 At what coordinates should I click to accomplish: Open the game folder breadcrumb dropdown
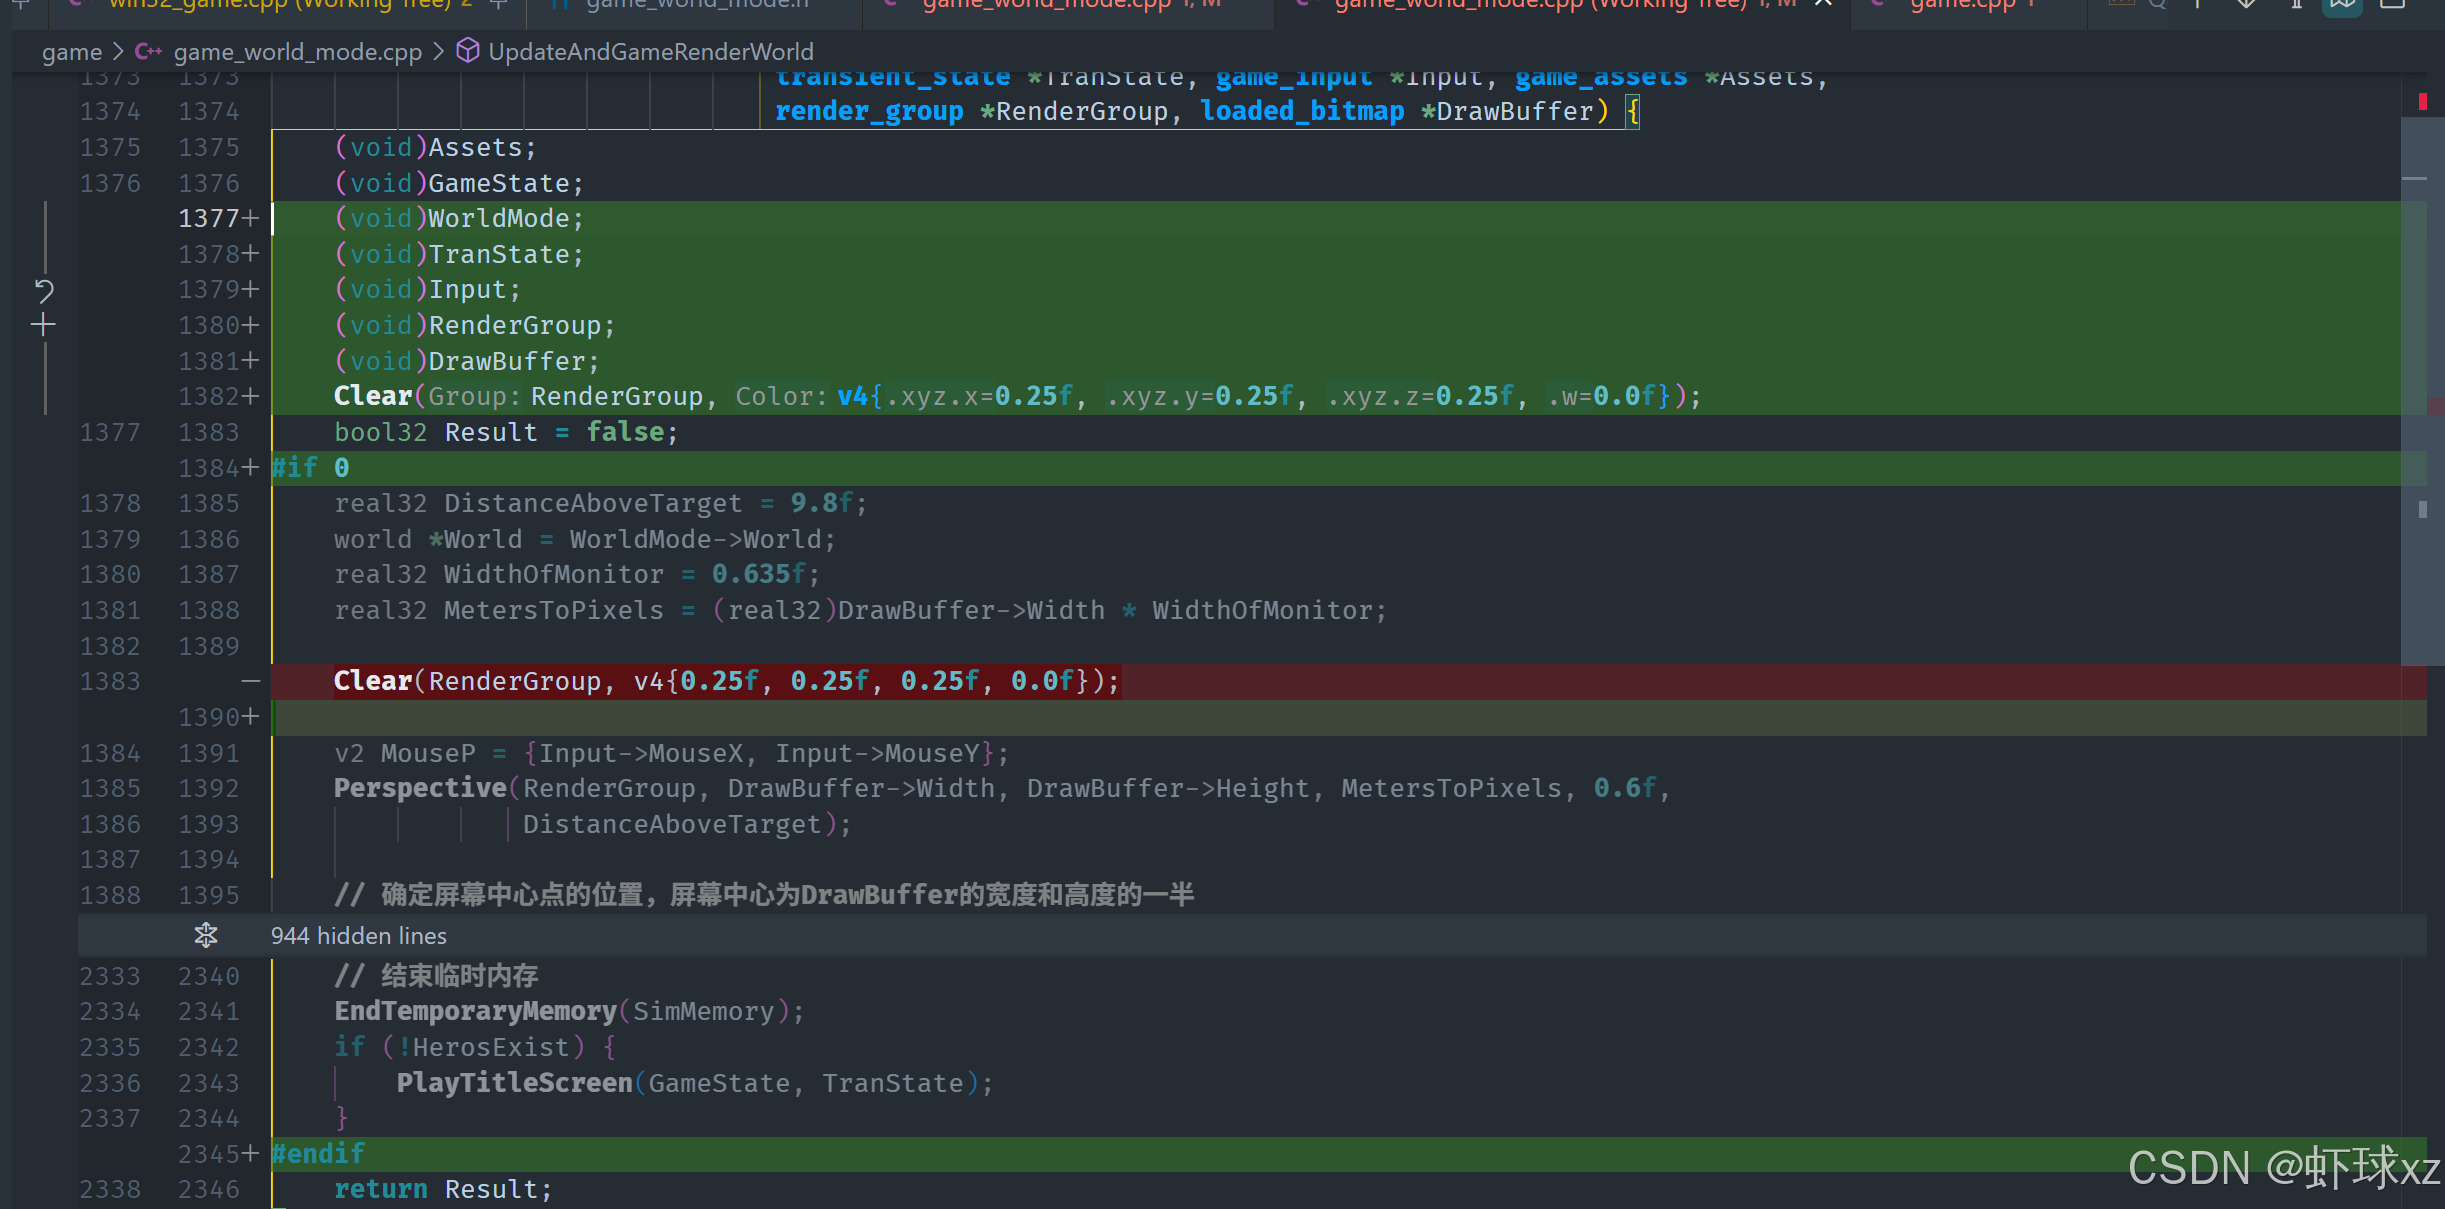coord(72,52)
